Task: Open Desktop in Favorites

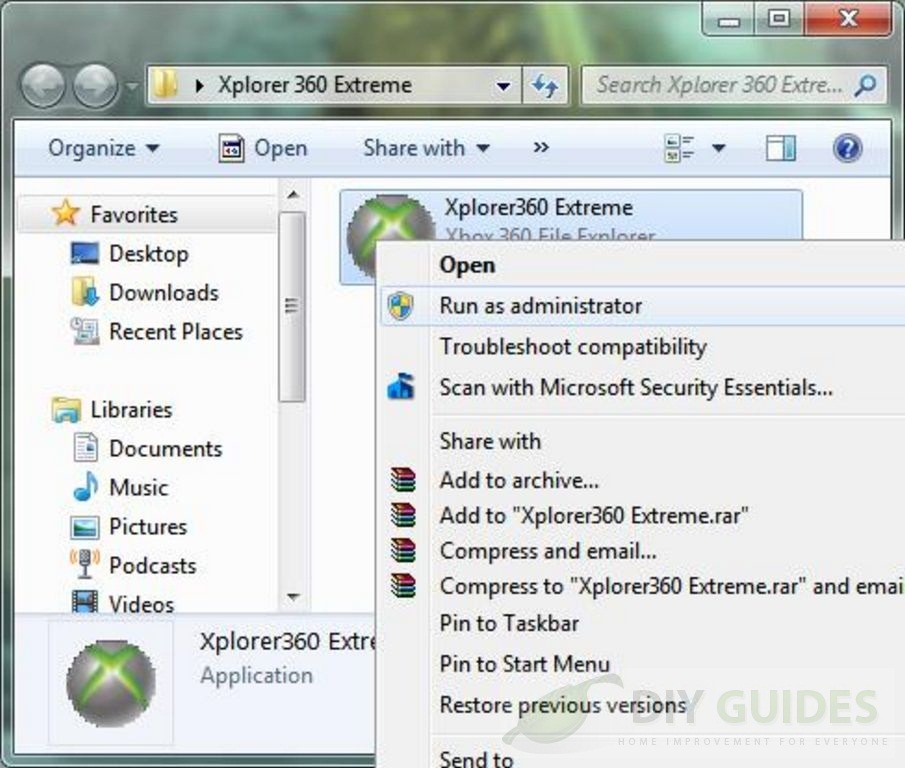Action: click(x=148, y=254)
